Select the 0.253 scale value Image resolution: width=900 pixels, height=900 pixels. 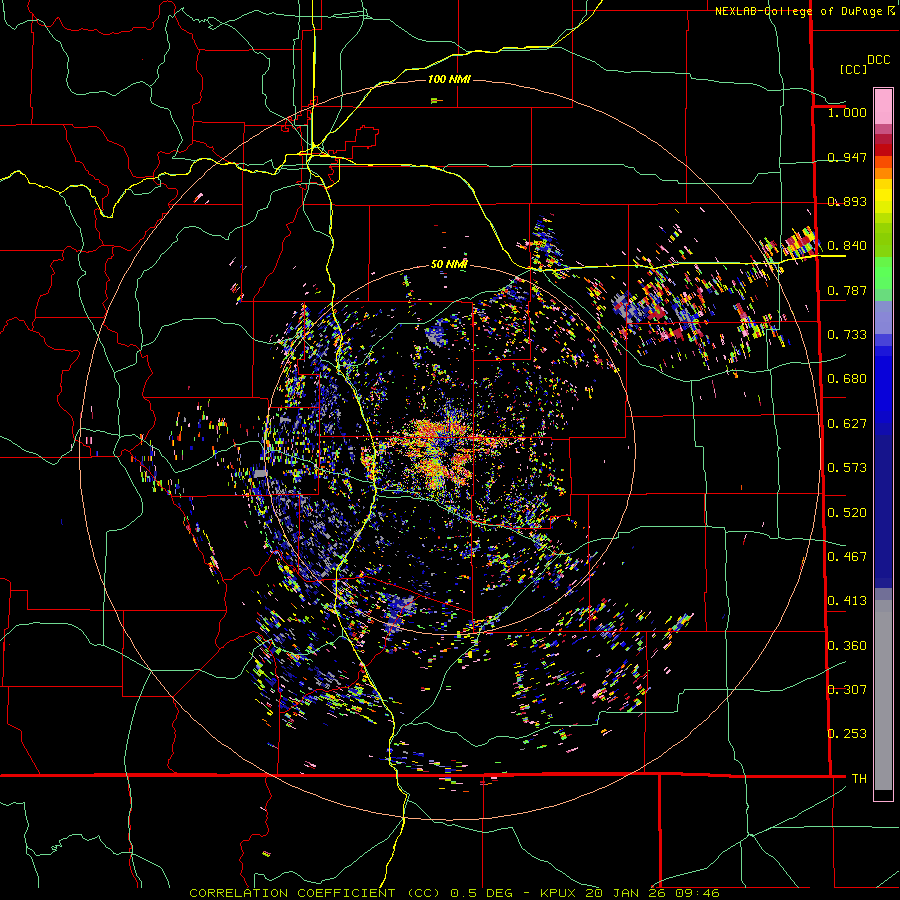(847, 734)
